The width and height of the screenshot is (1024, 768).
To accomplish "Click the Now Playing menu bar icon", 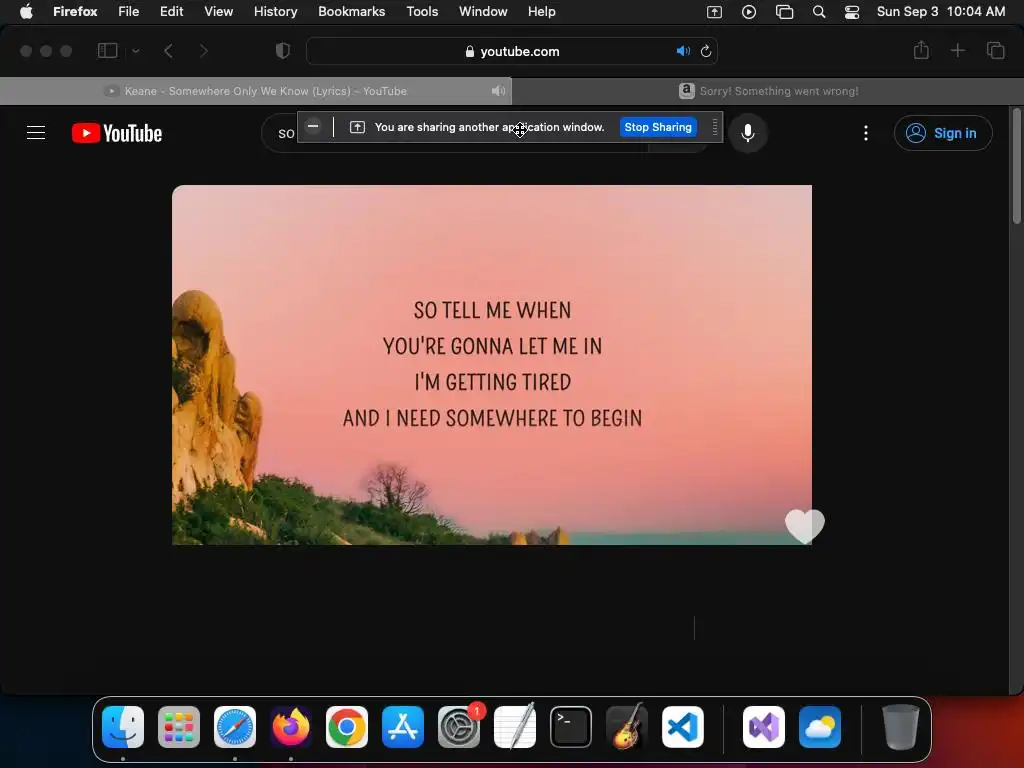I will (x=748, y=12).
